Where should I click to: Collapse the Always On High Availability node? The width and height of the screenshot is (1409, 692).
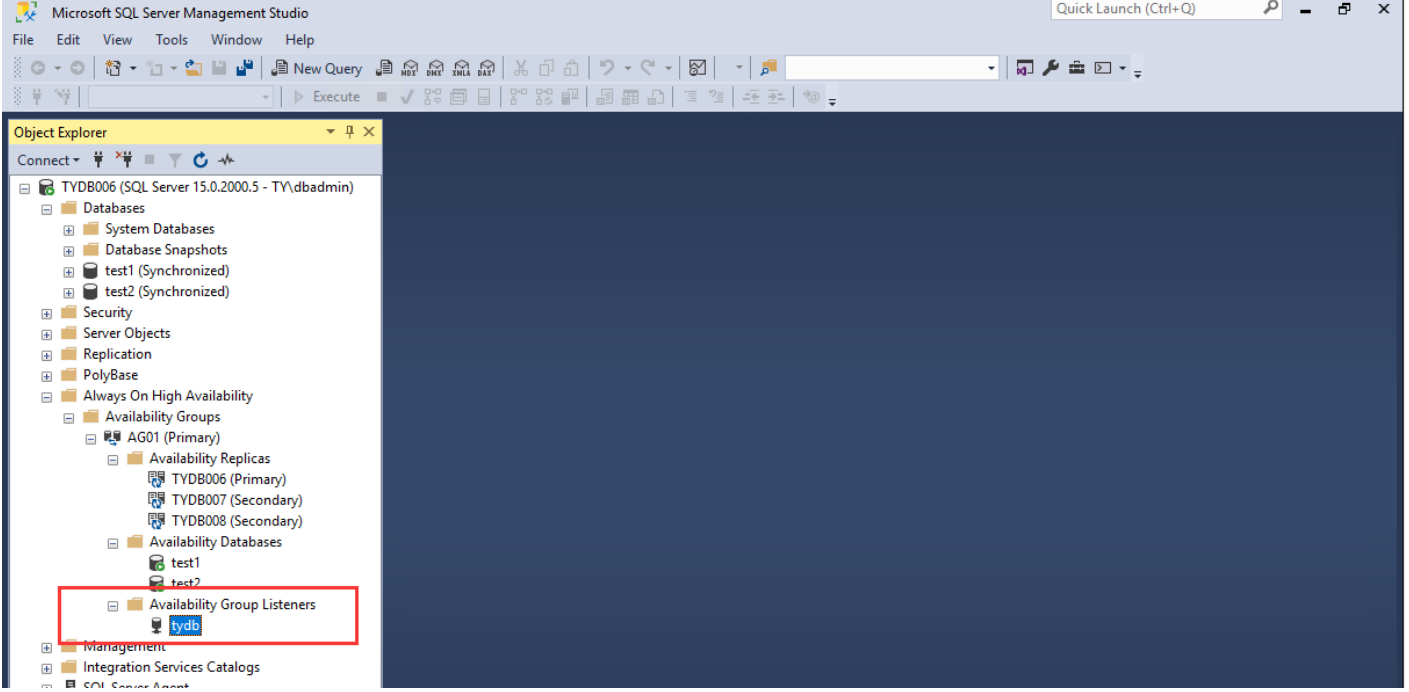47,397
